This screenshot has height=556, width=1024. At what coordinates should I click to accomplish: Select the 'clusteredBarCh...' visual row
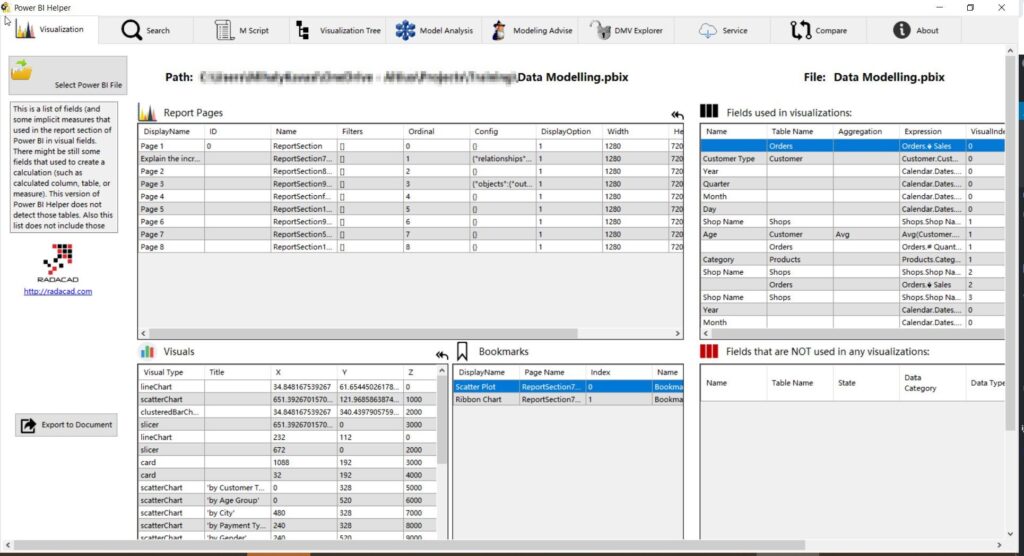click(287, 412)
